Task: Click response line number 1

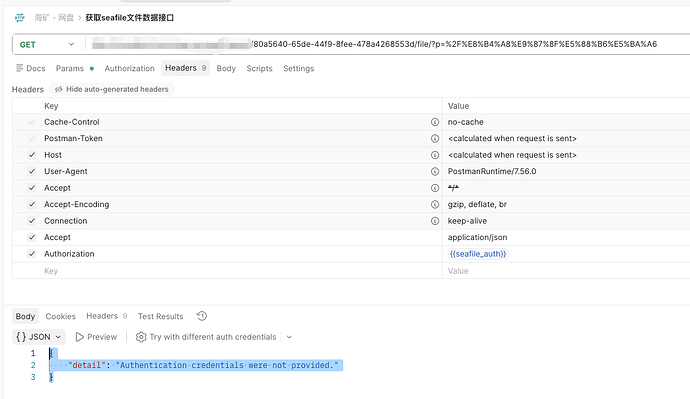Action: [x=33, y=353]
